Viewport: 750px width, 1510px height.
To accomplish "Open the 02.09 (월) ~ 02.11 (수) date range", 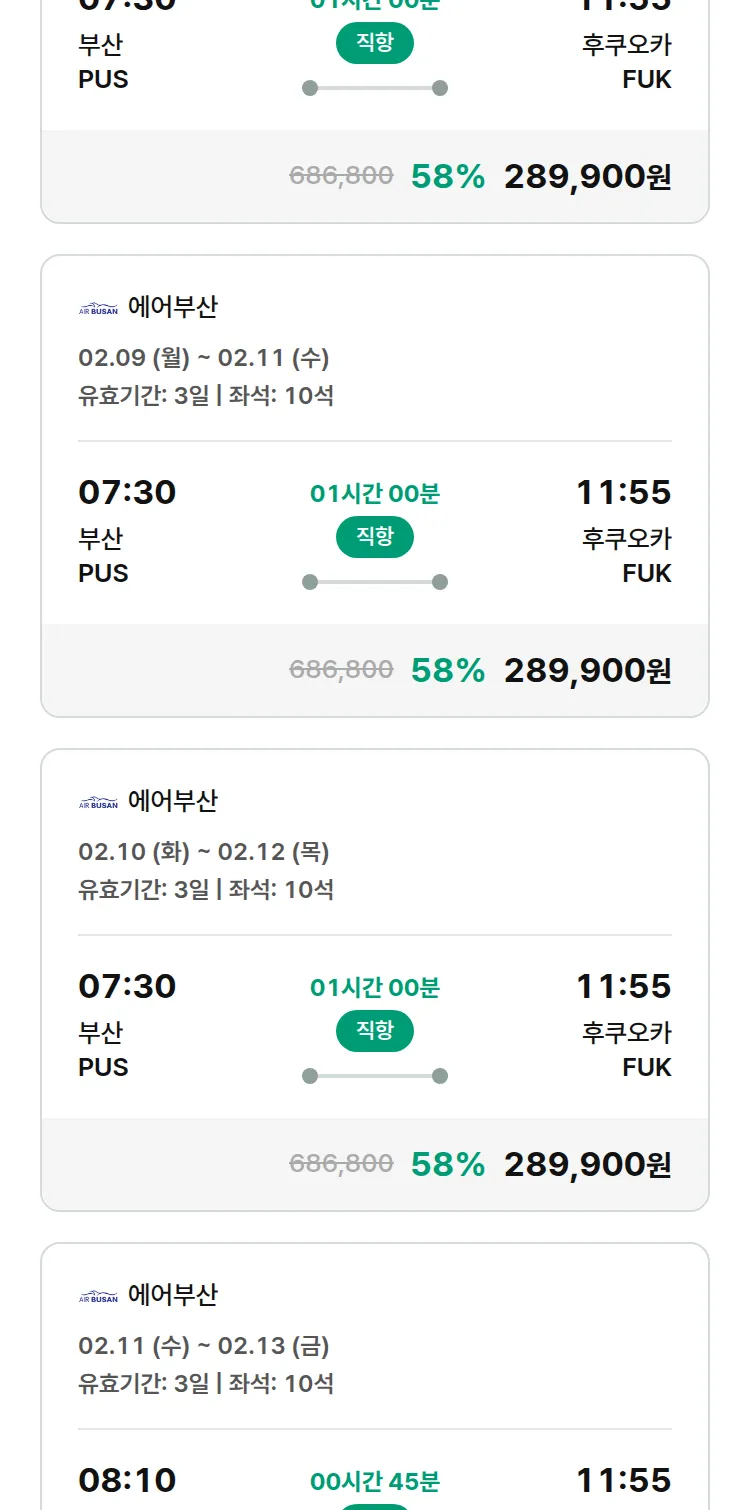I will point(204,358).
